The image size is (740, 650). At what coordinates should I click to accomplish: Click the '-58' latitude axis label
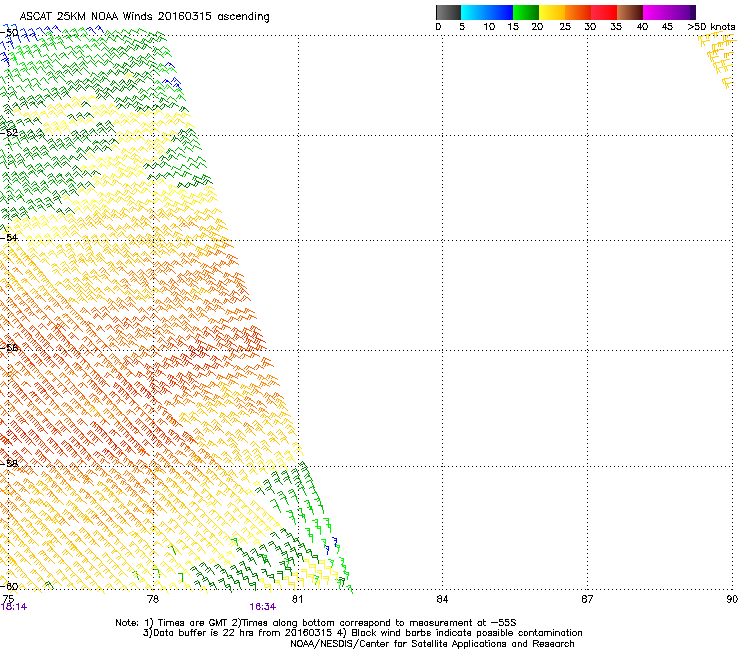pyautogui.click(x=9, y=464)
